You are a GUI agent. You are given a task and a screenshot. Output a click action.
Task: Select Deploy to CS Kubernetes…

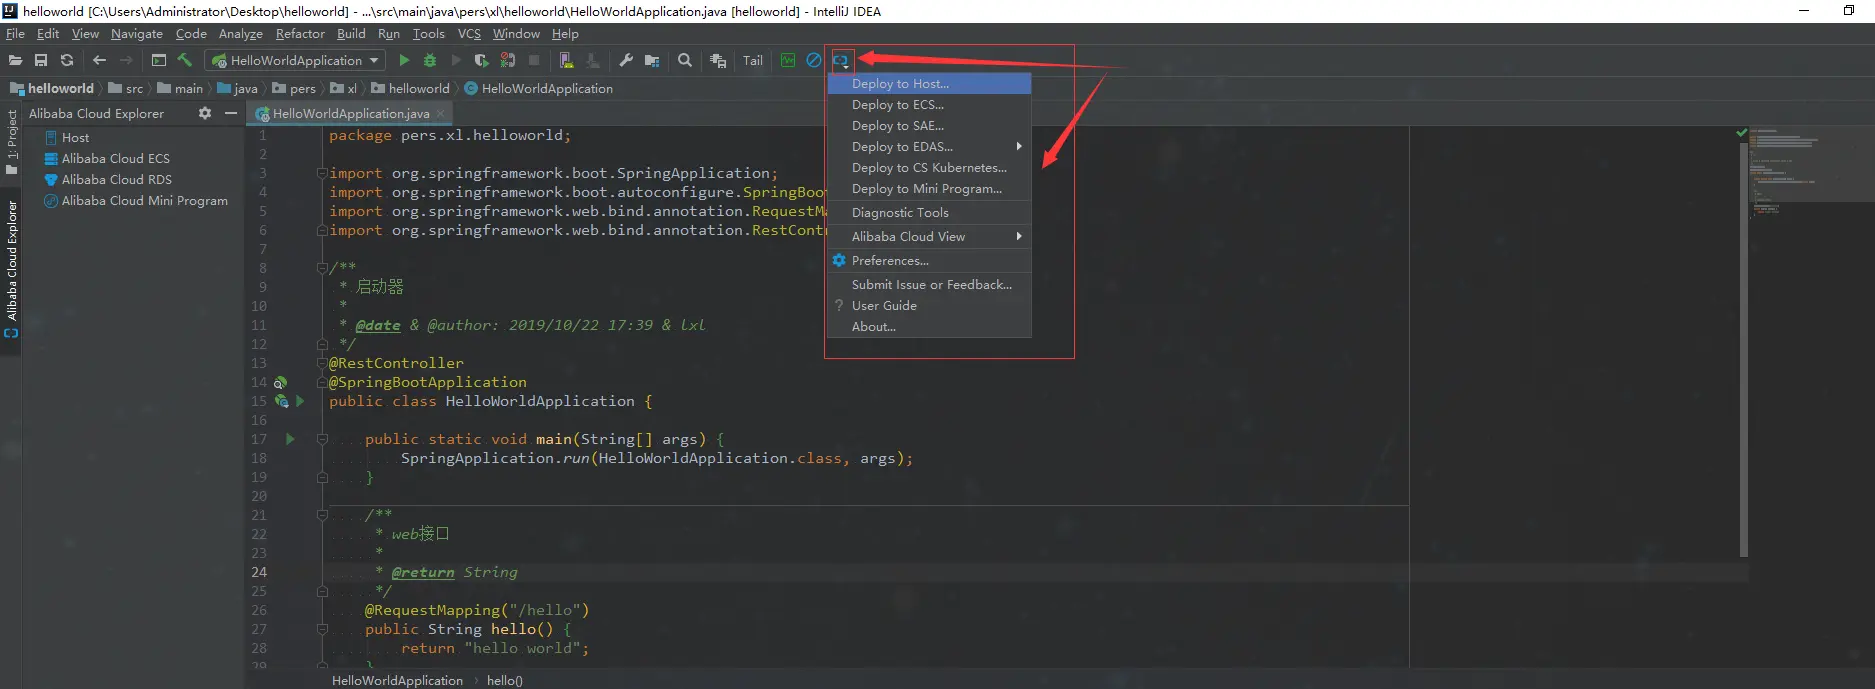[x=929, y=168]
